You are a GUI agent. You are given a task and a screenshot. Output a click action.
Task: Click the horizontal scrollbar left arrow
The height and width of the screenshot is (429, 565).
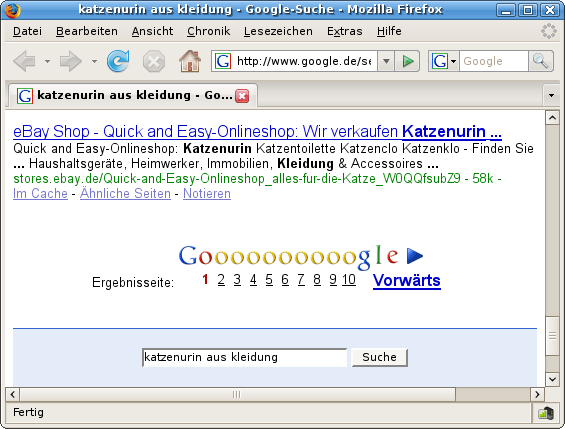coord(13,394)
